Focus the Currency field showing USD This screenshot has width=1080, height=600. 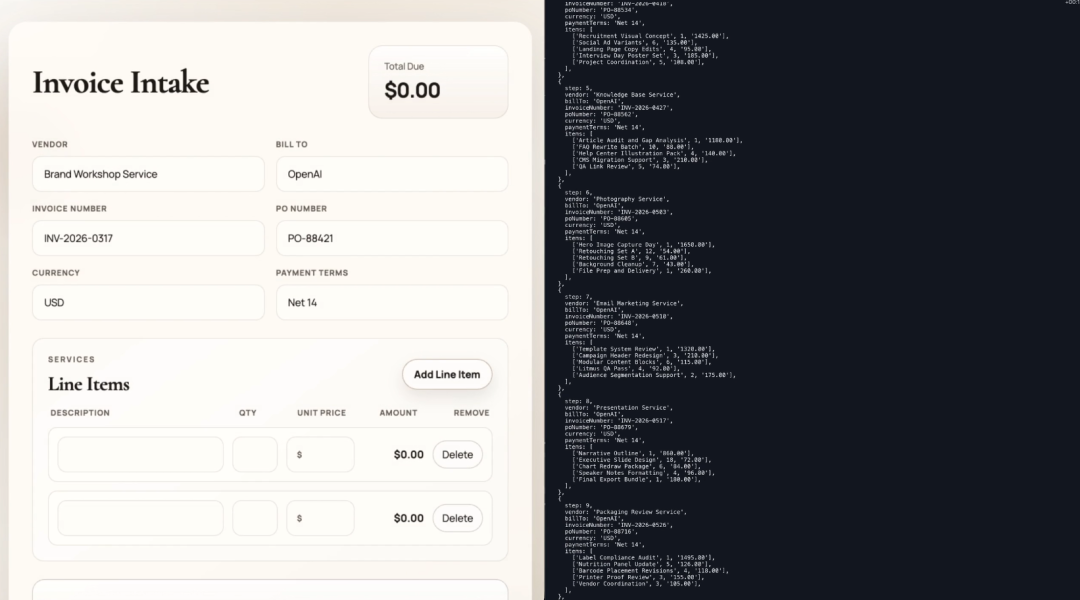tap(148, 302)
